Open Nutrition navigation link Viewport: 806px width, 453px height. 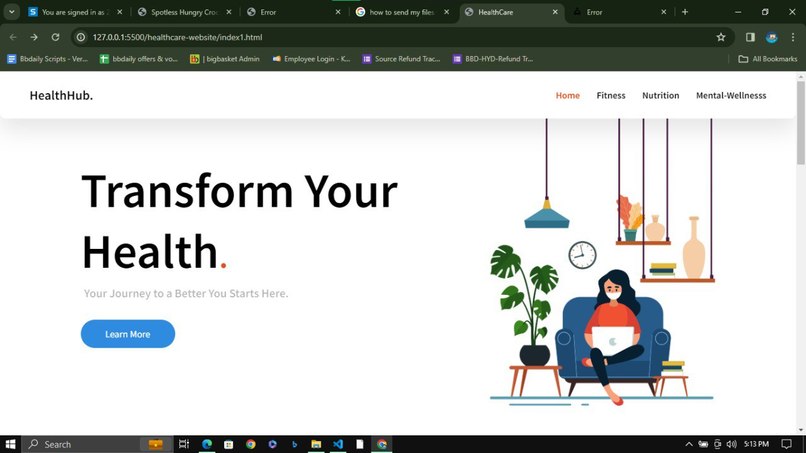tap(661, 95)
